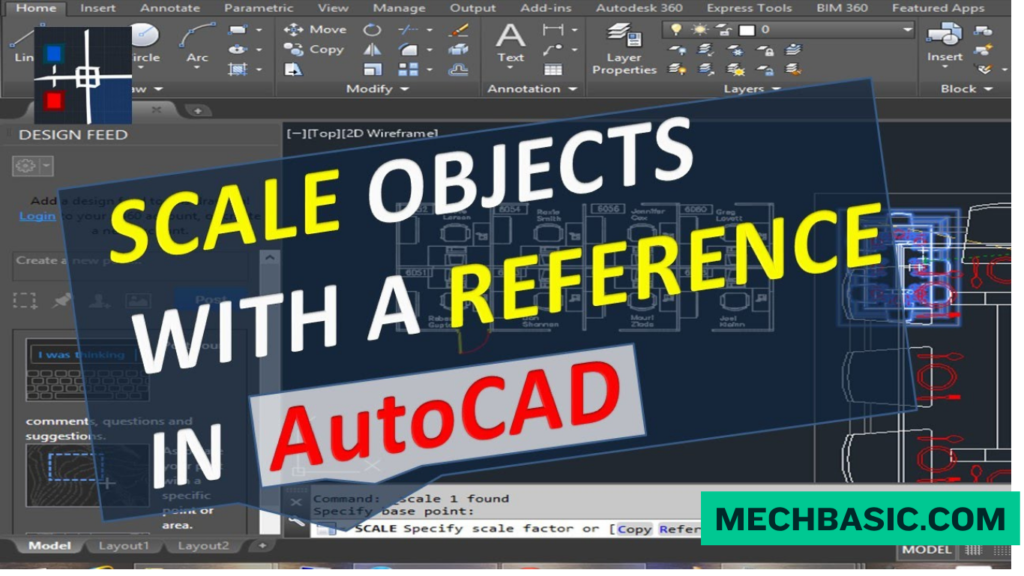1024x576 pixels.
Task: Select the Explode tool
Action: 458,50
